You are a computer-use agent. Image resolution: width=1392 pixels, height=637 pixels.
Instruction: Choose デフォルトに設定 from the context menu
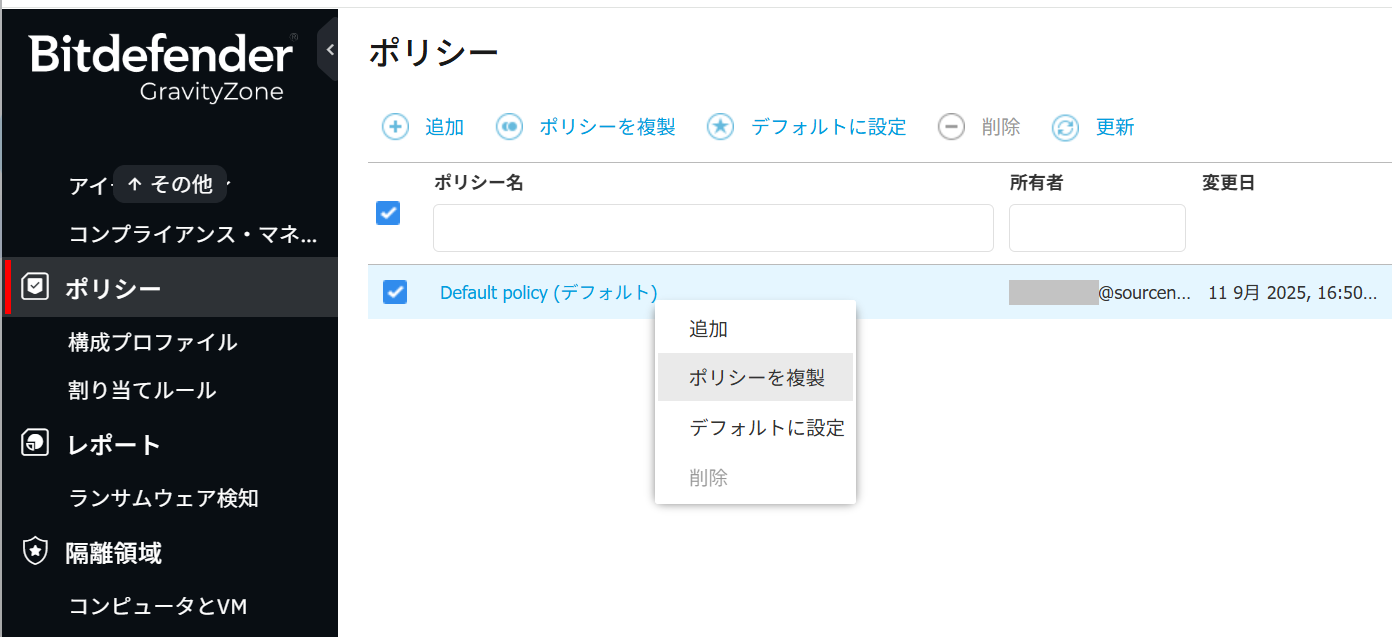click(766, 428)
